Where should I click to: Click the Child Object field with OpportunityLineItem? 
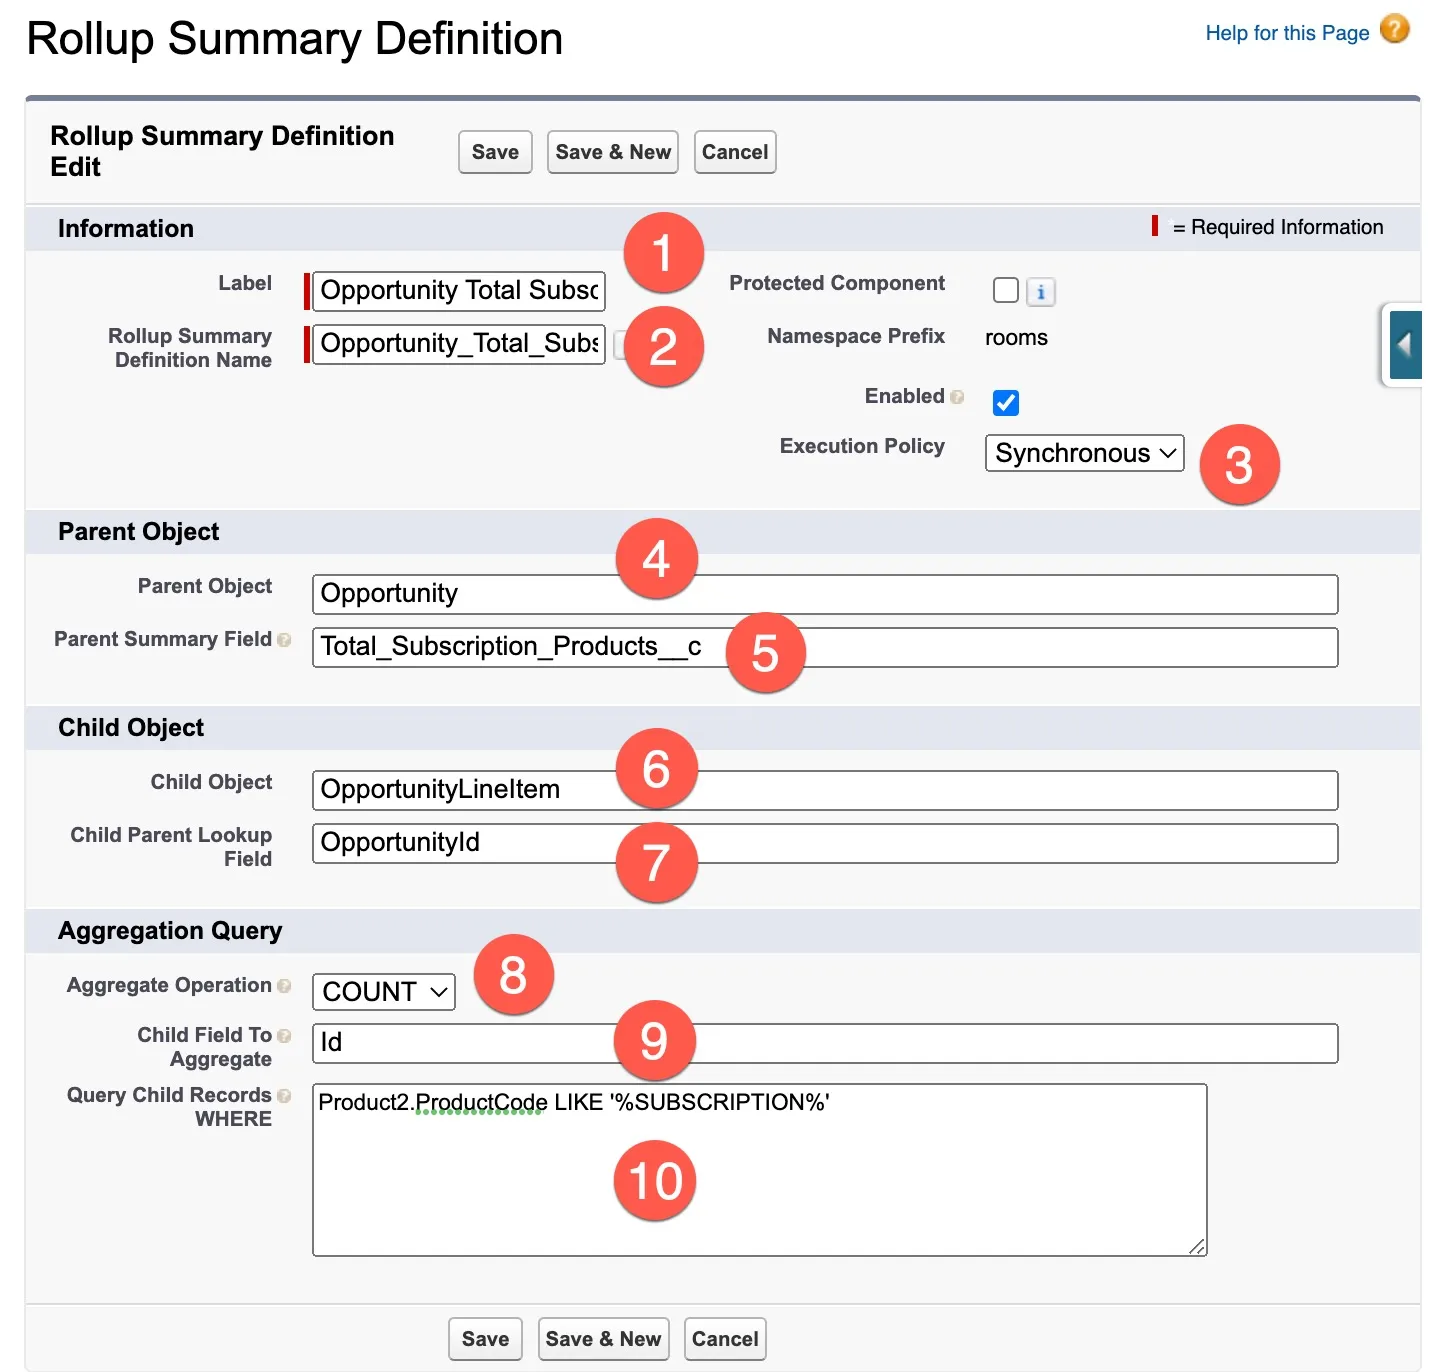coord(825,790)
